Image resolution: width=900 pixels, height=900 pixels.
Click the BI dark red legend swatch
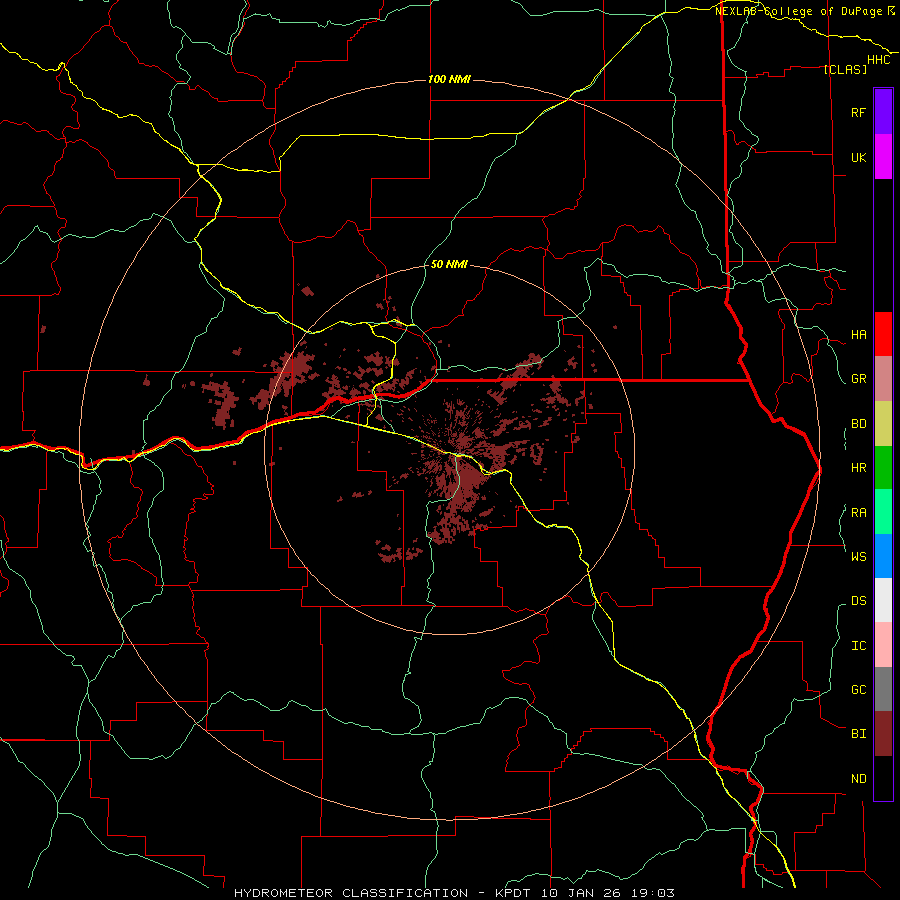coord(883,734)
